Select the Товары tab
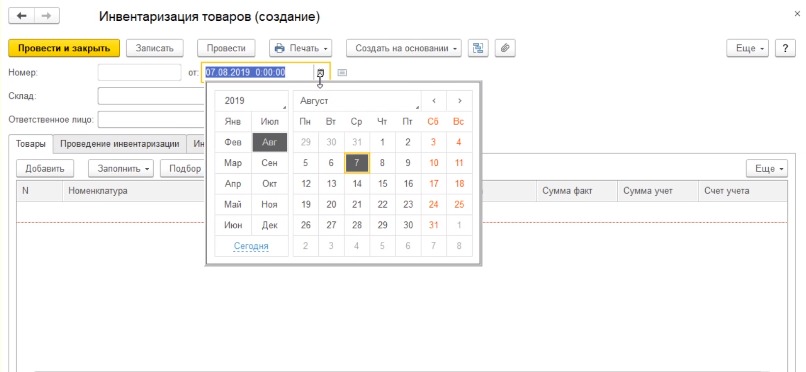This screenshot has height=372, width=806. point(30,144)
